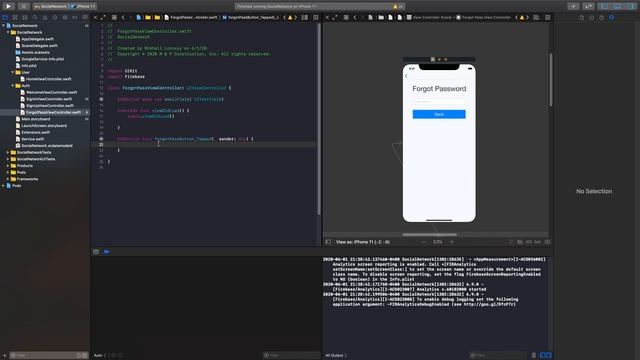Click the Send button in the storyboard
The image size is (640, 360).
pos(439,114)
